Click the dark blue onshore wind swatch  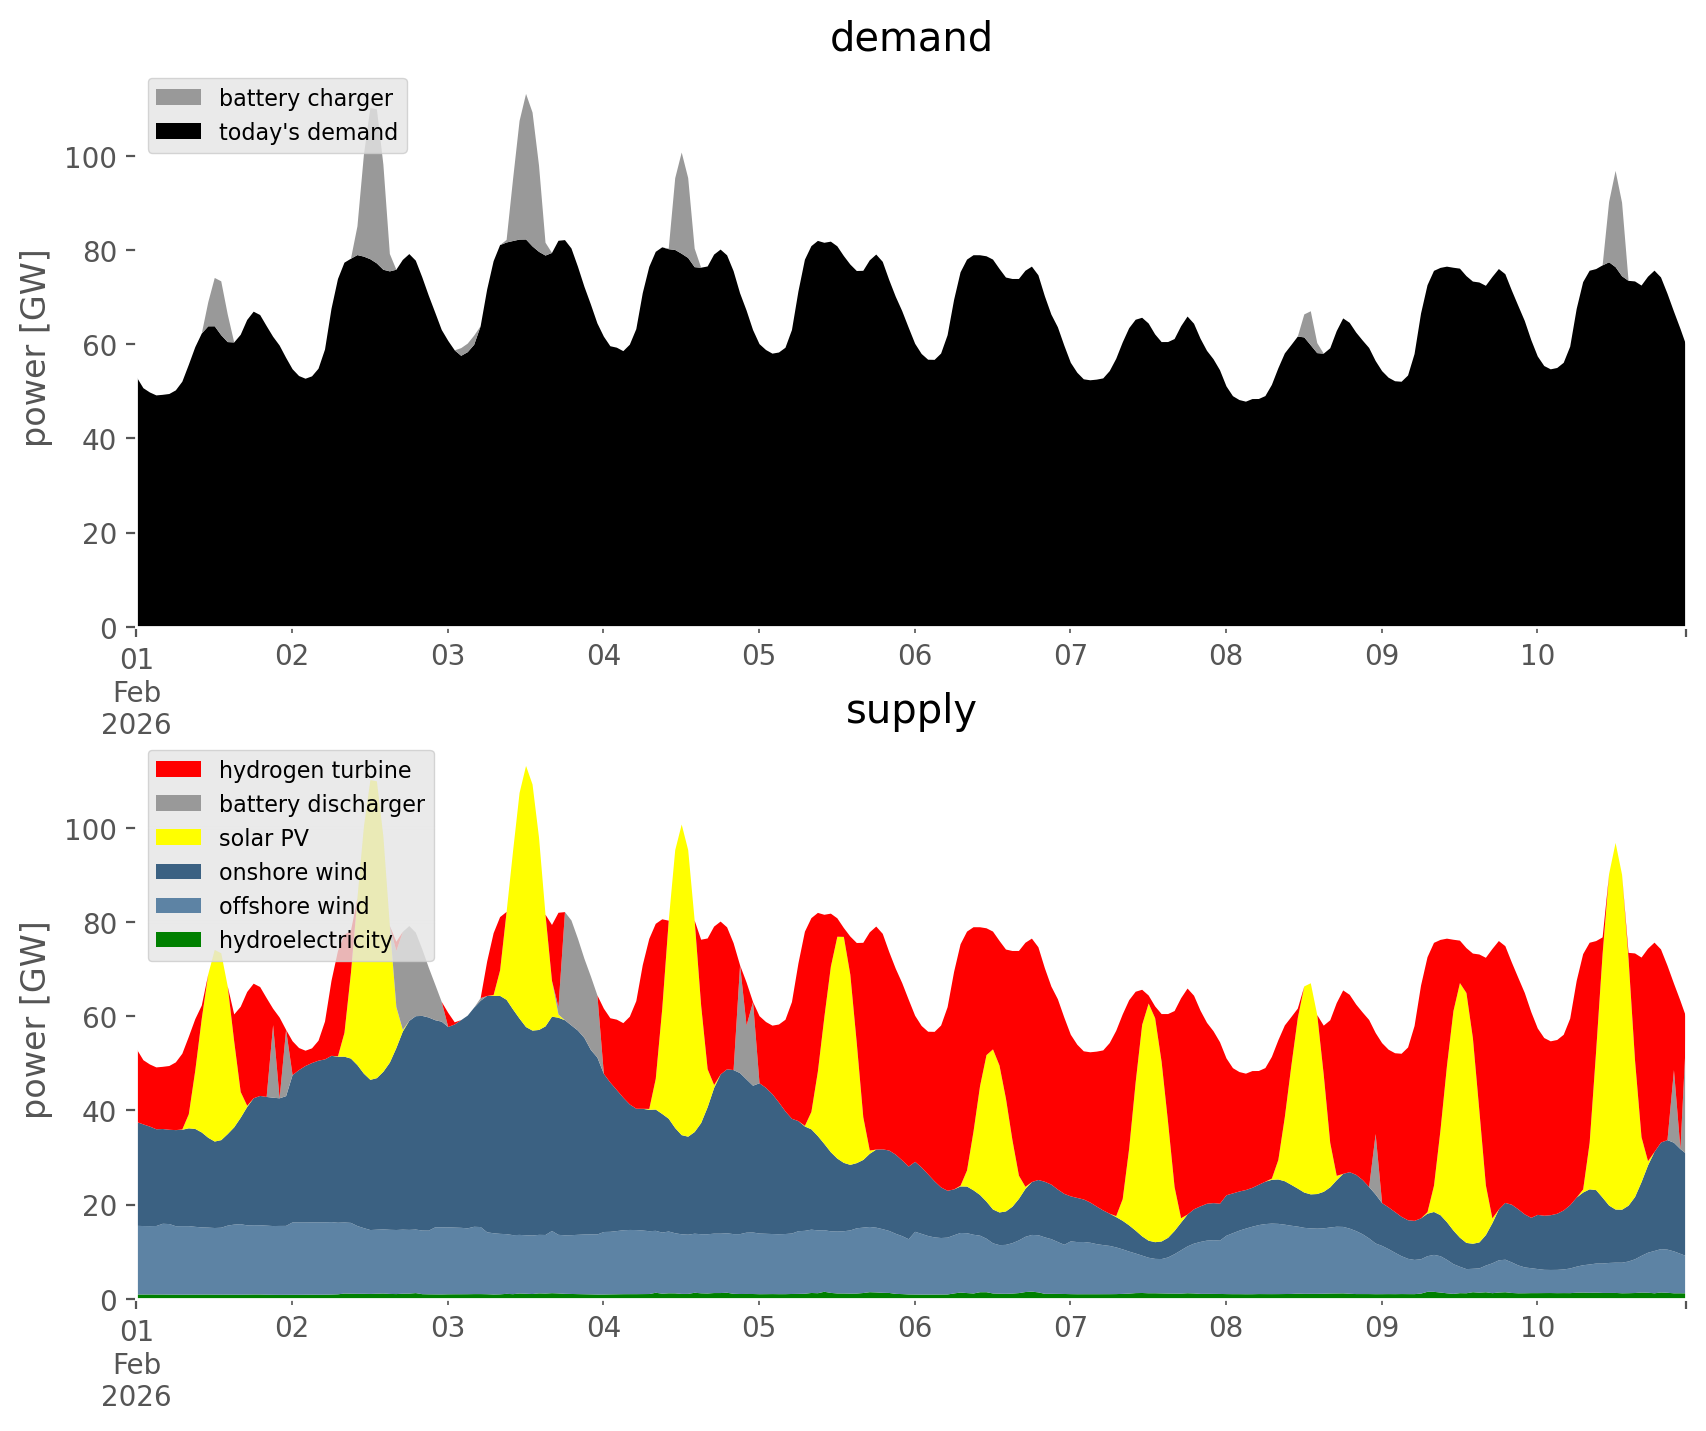coord(179,871)
